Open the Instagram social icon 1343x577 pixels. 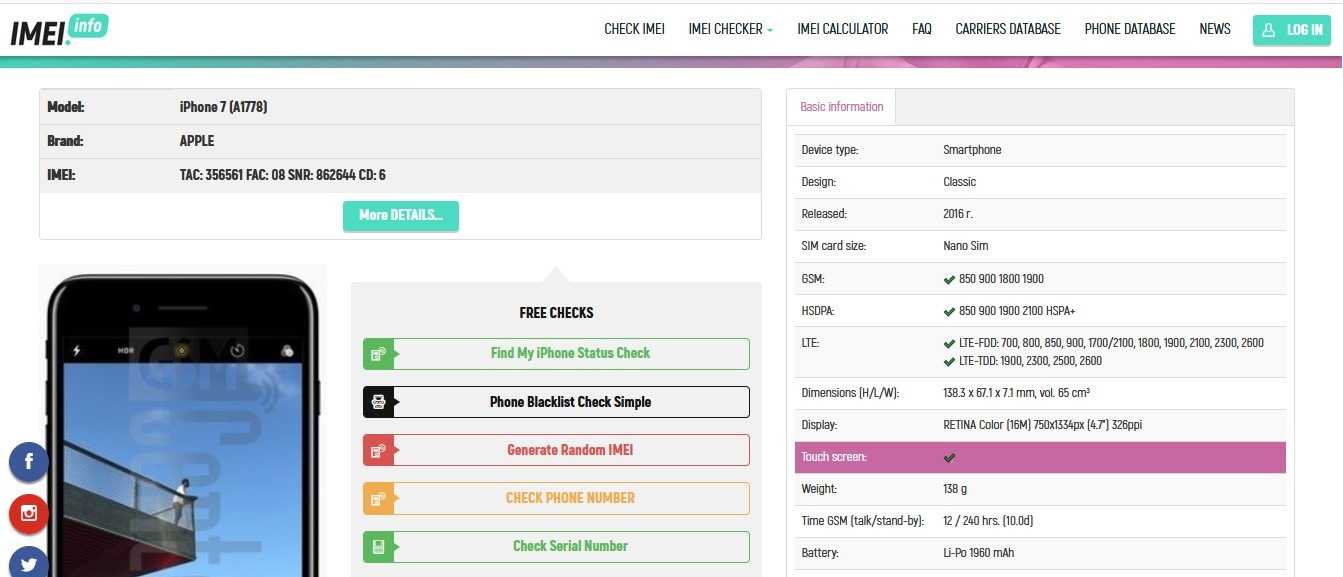(x=29, y=514)
